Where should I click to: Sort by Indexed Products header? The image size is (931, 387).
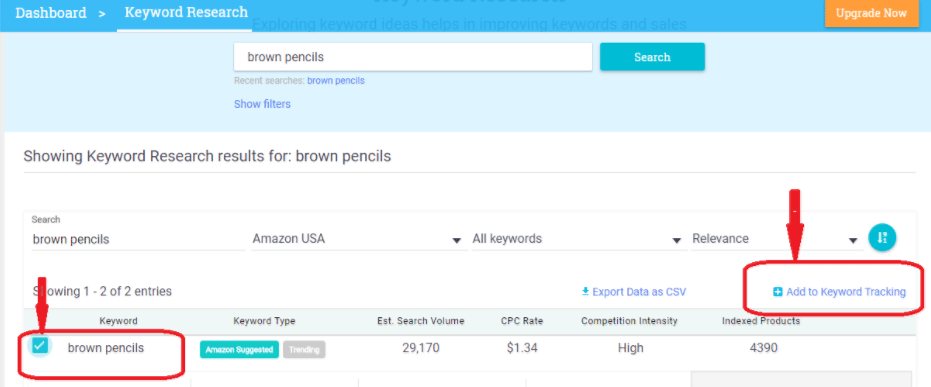click(x=761, y=321)
